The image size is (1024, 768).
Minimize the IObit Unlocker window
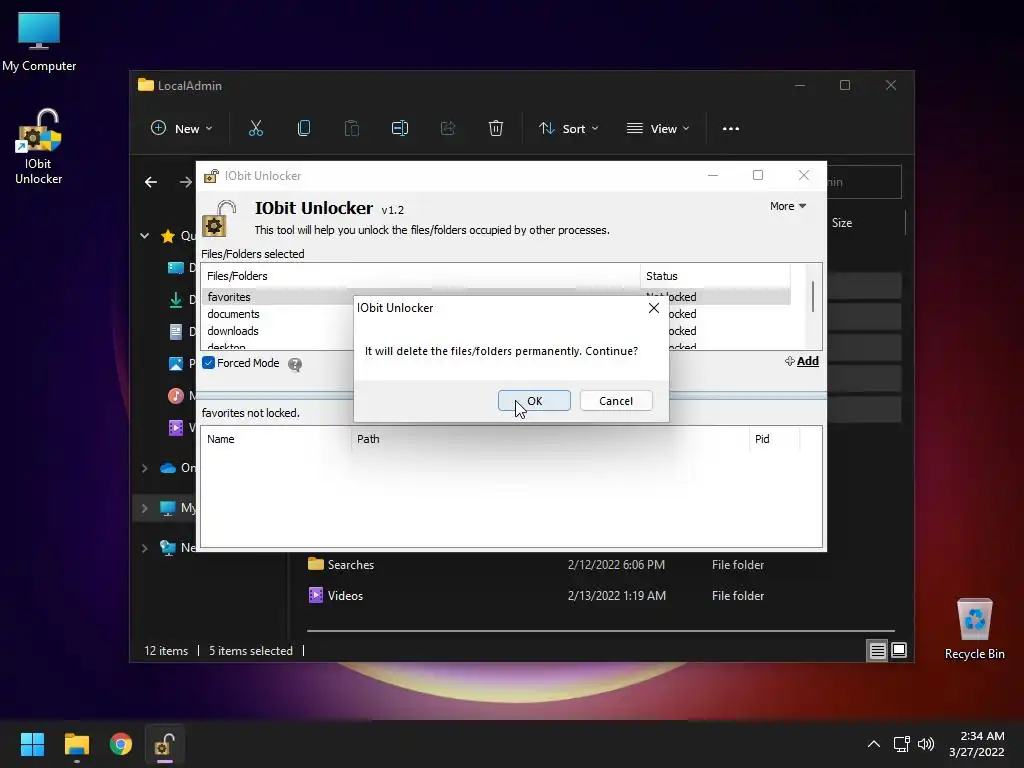coord(713,175)
